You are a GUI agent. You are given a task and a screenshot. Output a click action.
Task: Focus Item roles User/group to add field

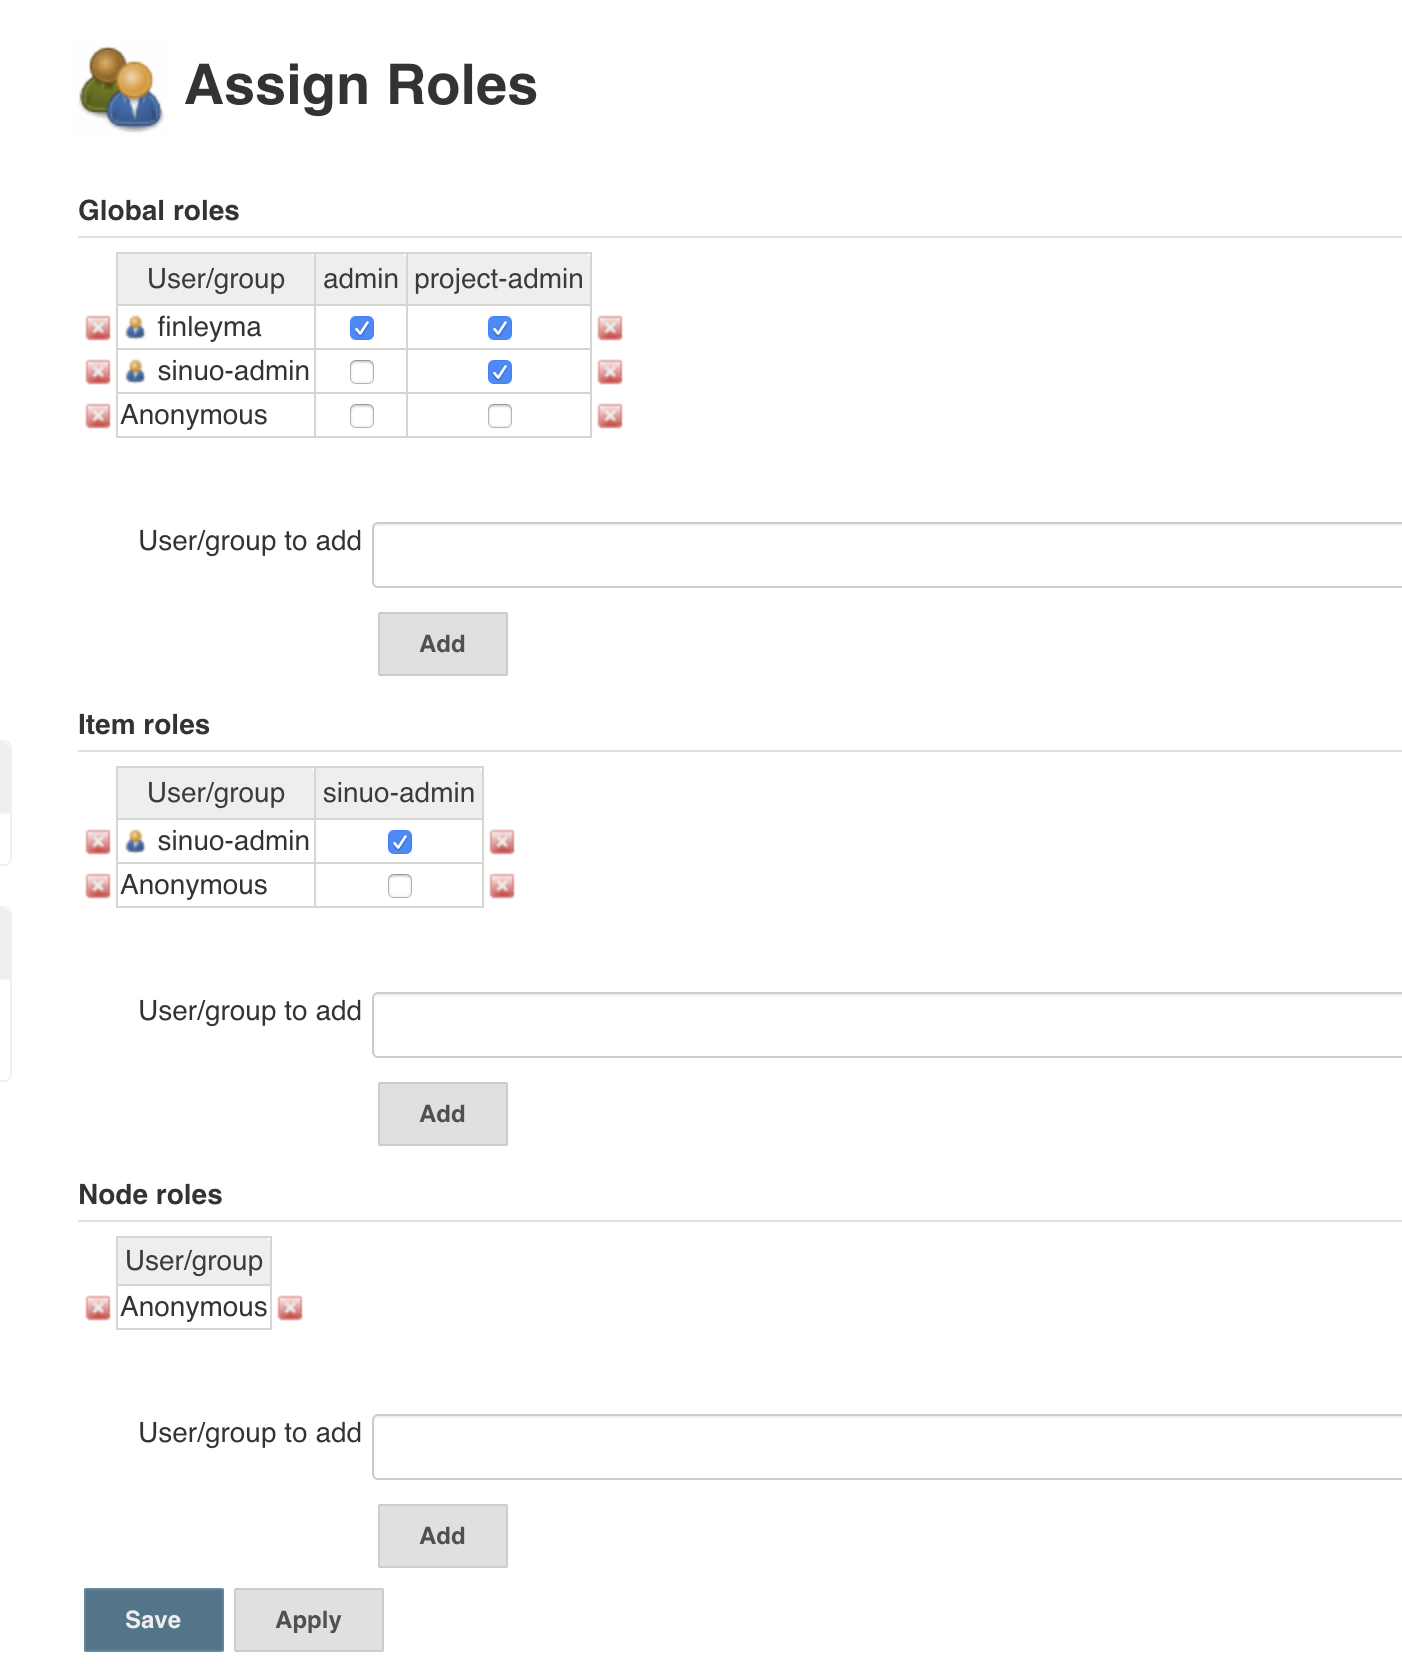point(886,1025)
